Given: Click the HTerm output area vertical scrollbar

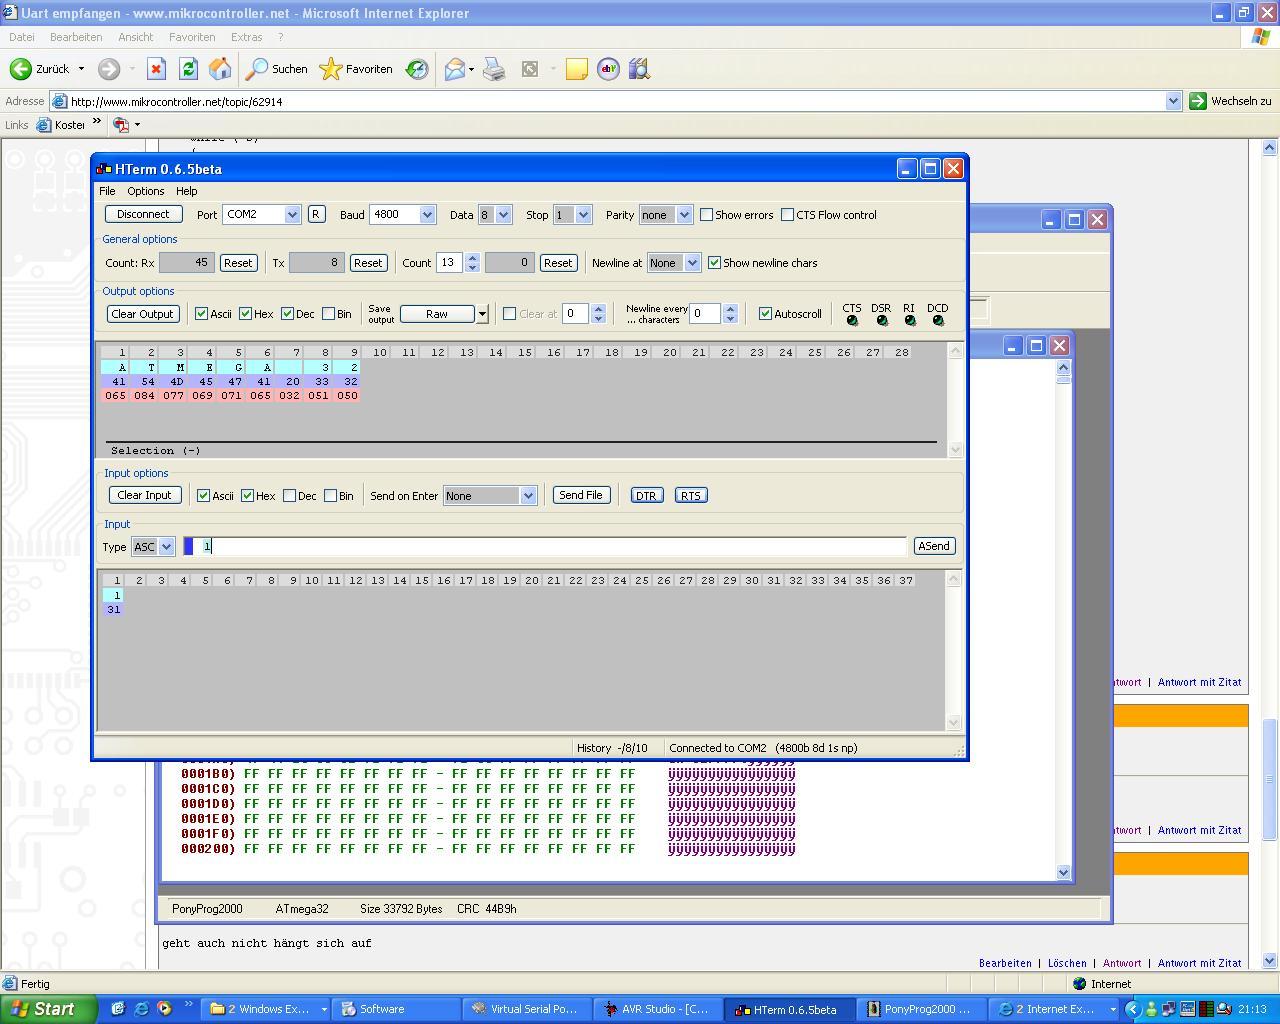Looking at the screenshot, I should point(955,400).
